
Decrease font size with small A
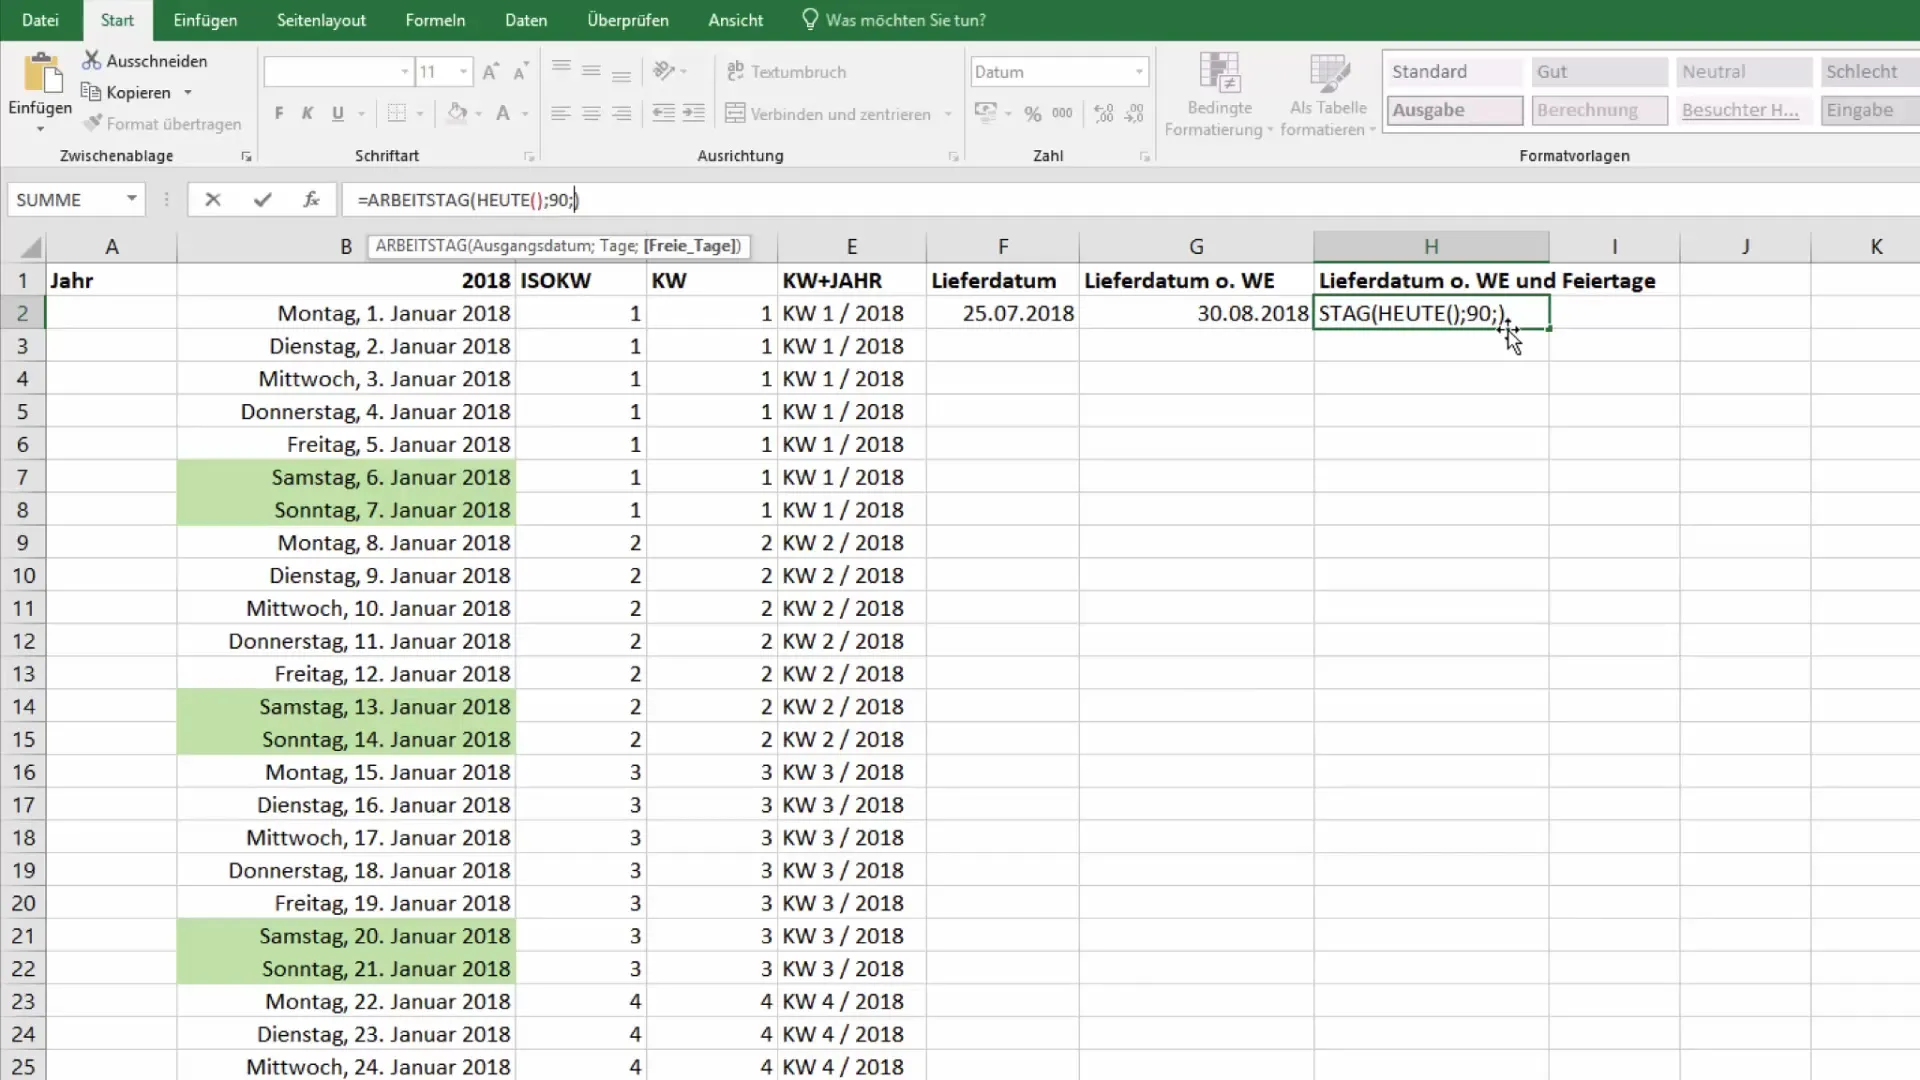[520, 72]
